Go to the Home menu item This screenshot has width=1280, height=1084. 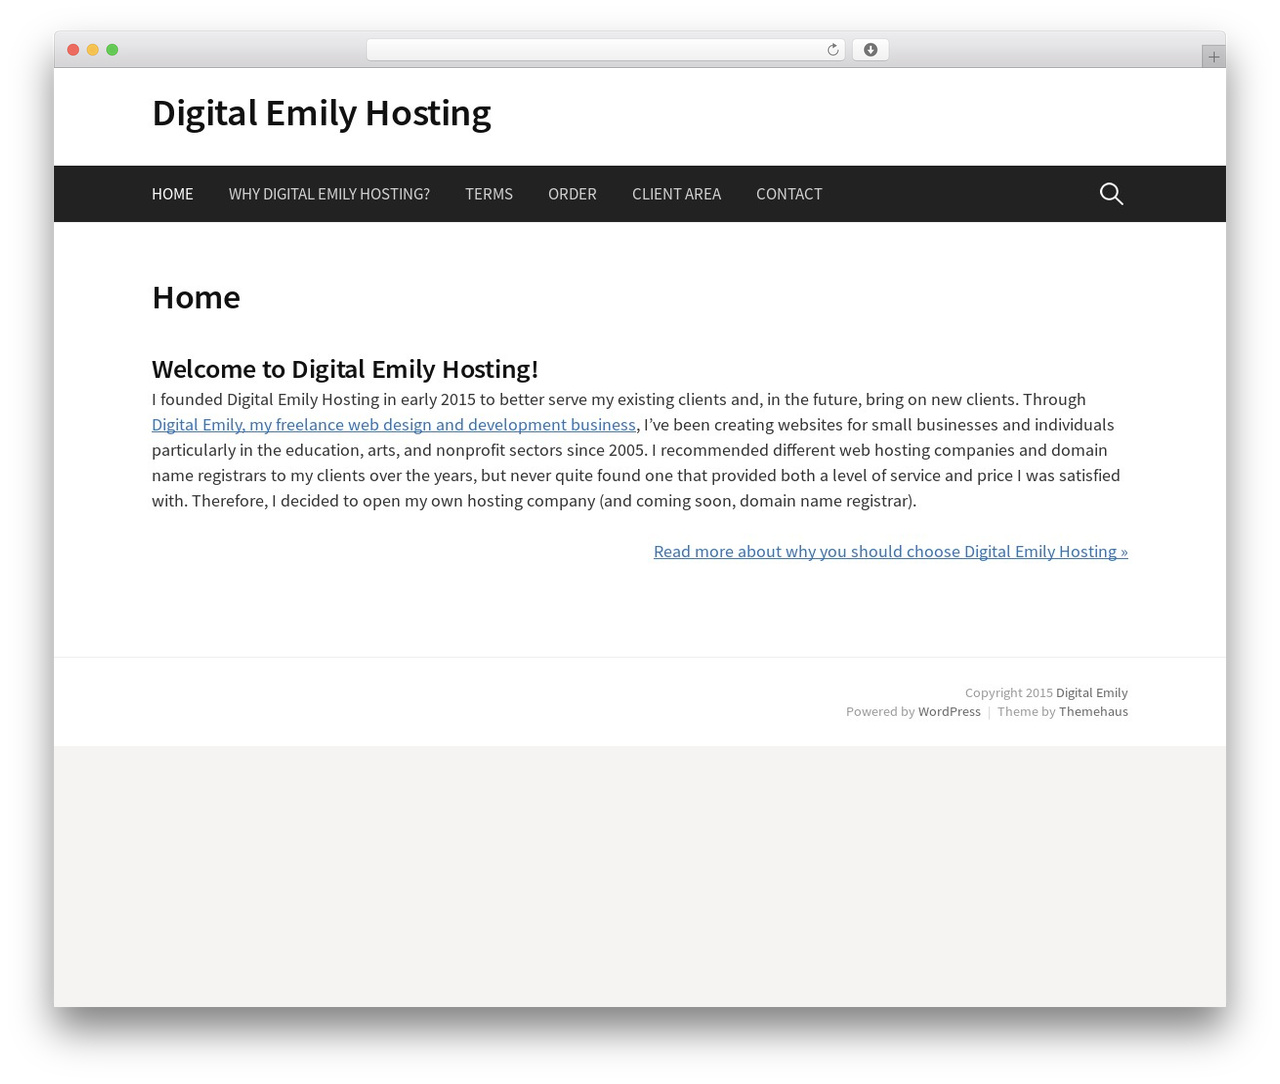tap(173, 194)
